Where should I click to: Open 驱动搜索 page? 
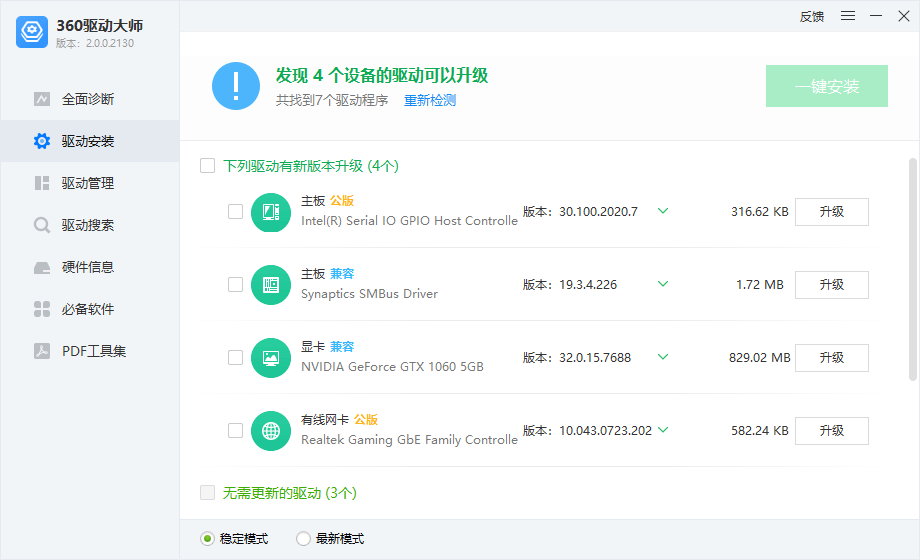click(x=90, y=225)
